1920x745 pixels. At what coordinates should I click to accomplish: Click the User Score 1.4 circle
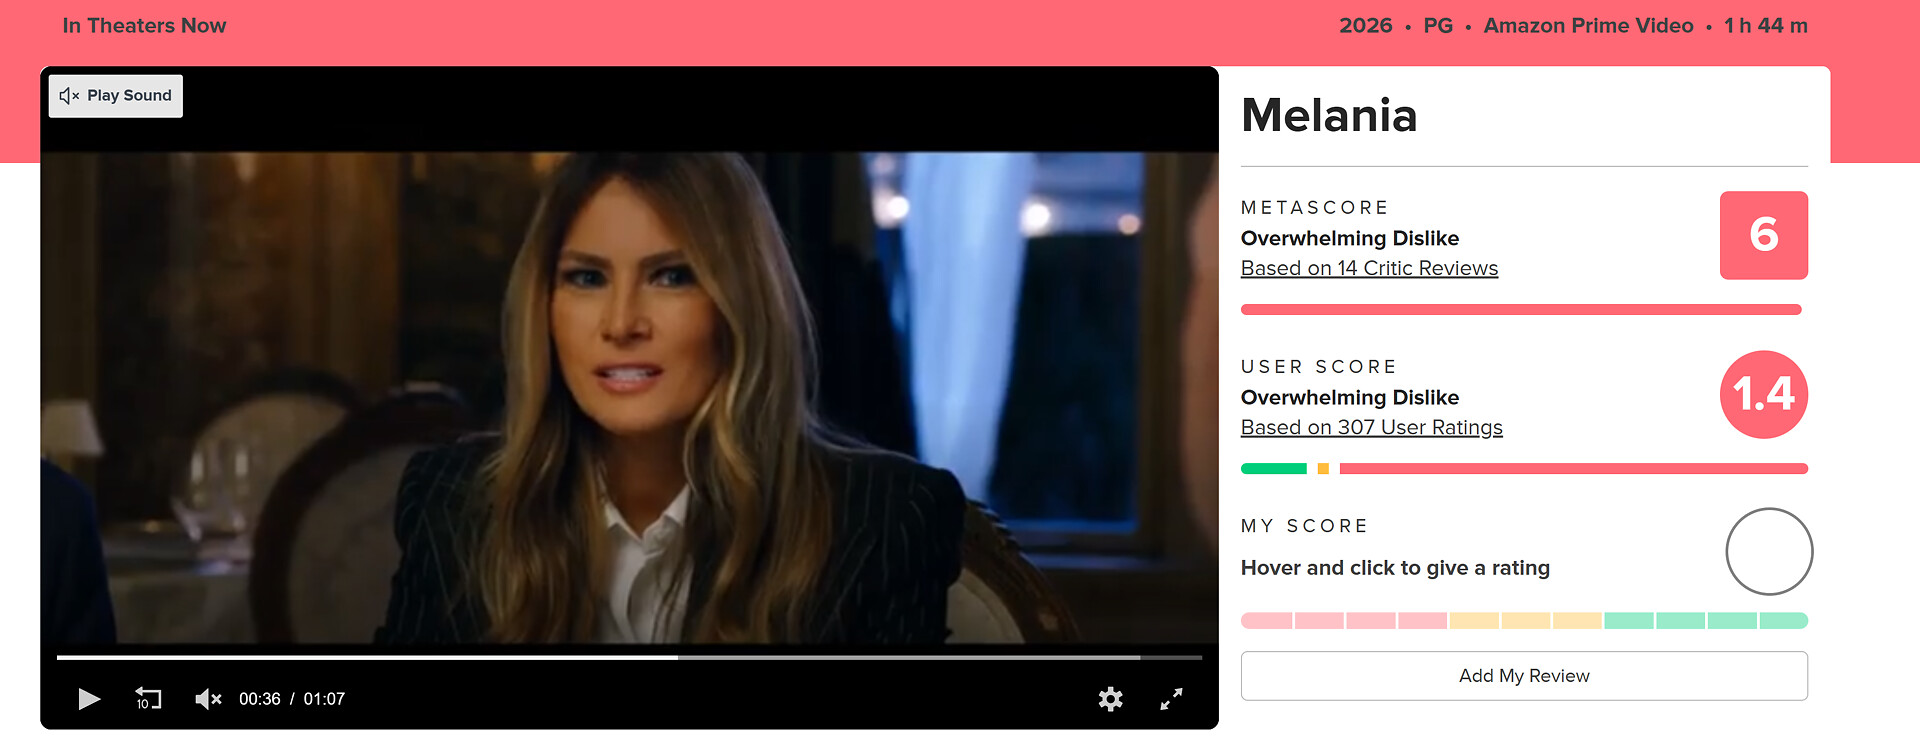[1763, 394]
